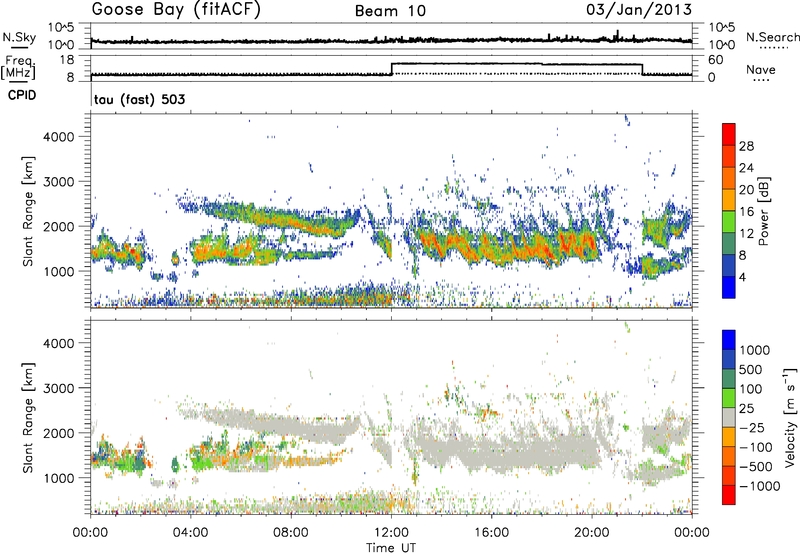Screen dimensions: 800x554
Task: Click the 'Nave' legend label
Action: (x=761, y=69)
